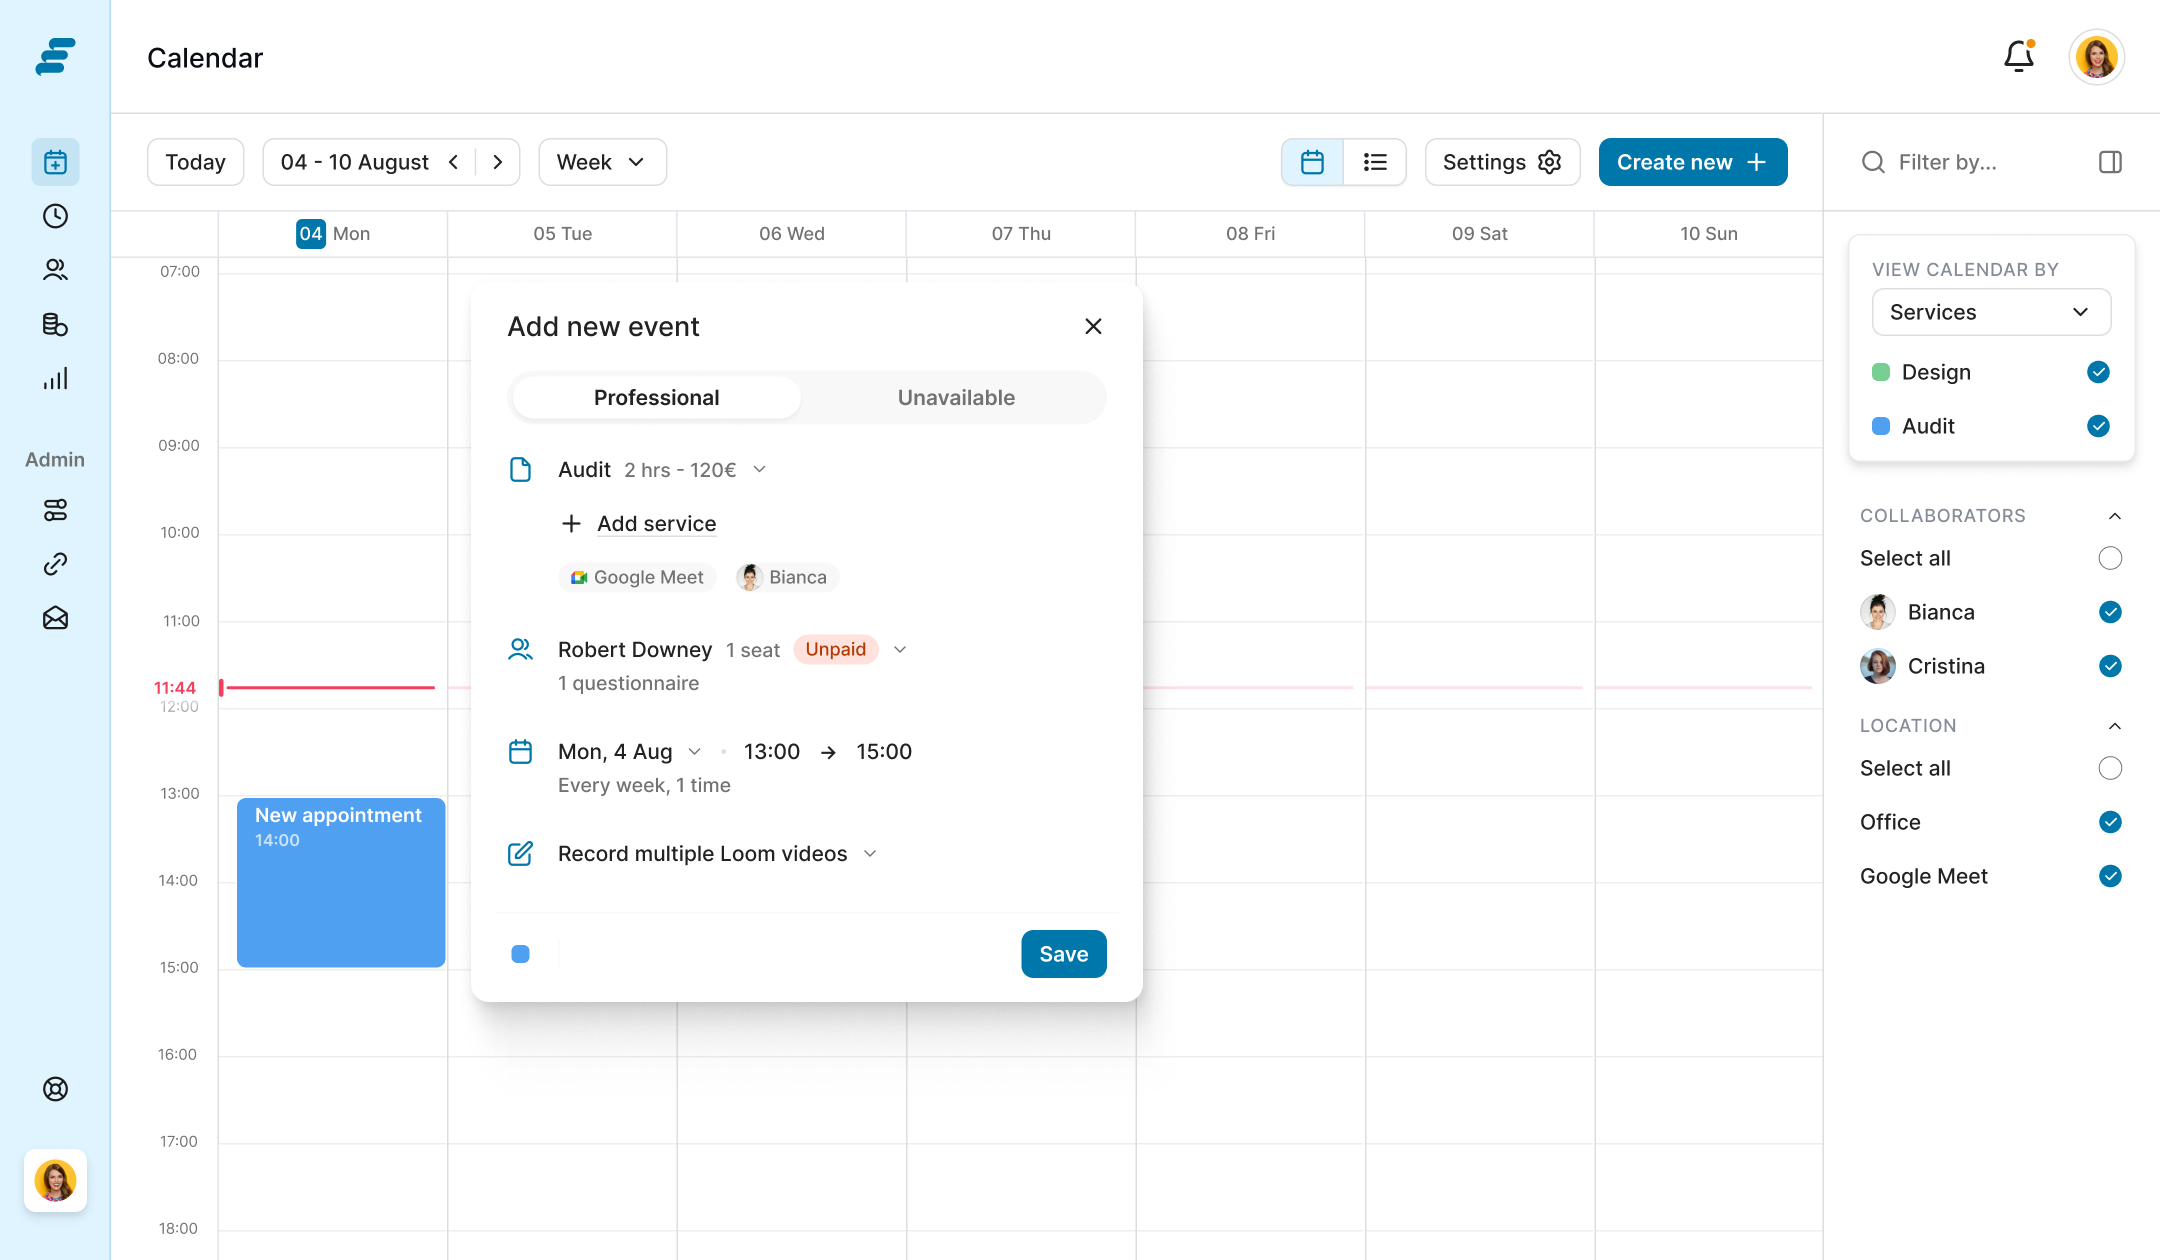Open the Services view dropdown
This screenshot has height=1260, width=2160.
[1990, 312]
